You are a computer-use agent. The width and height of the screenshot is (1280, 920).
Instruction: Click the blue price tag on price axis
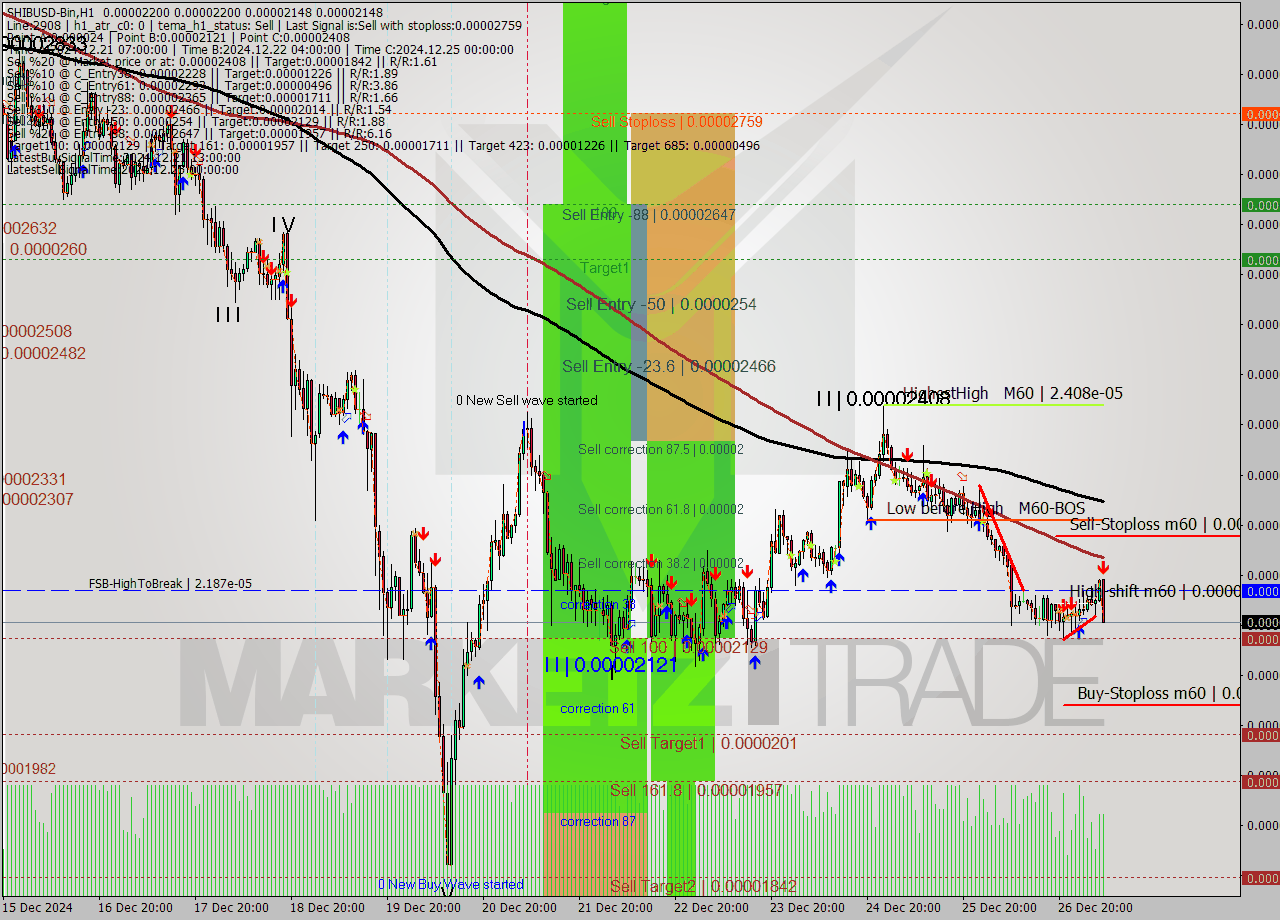1261,591
